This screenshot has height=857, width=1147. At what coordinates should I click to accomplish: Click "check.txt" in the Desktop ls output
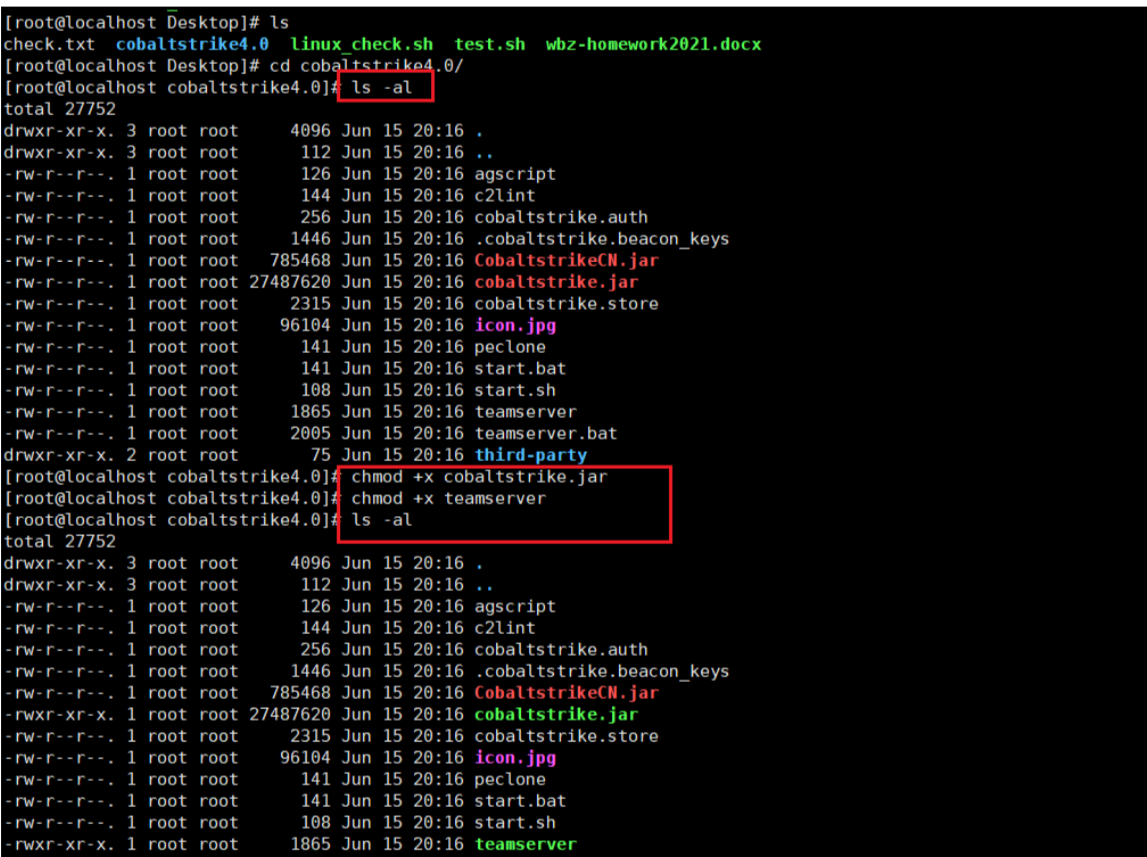point(49,44)
